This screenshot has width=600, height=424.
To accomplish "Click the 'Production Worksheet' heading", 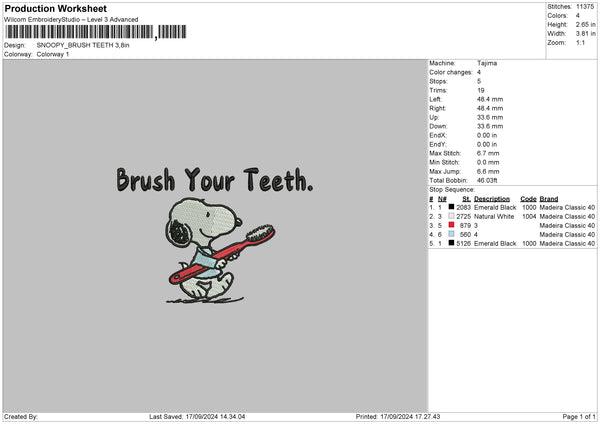I will 55,8.
